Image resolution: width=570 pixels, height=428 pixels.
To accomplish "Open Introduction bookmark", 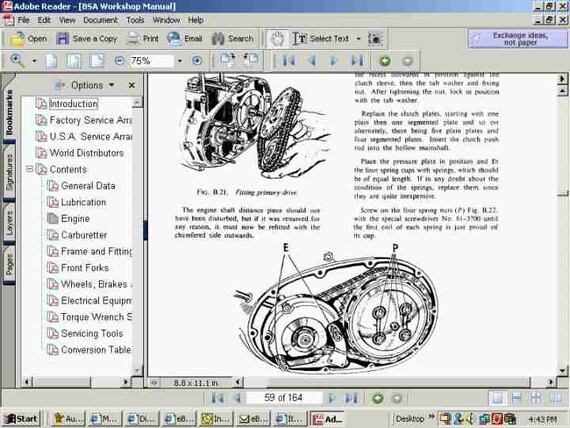I will pos(73,104).
